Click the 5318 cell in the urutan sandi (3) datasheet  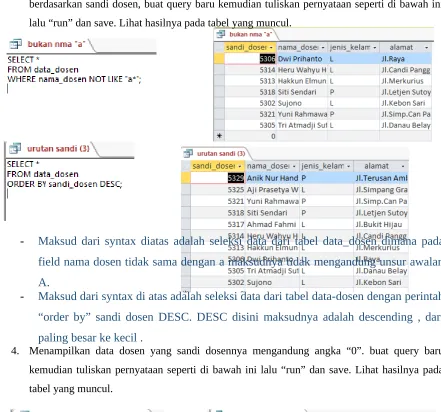pyautogui.click(x=218, y=213)
